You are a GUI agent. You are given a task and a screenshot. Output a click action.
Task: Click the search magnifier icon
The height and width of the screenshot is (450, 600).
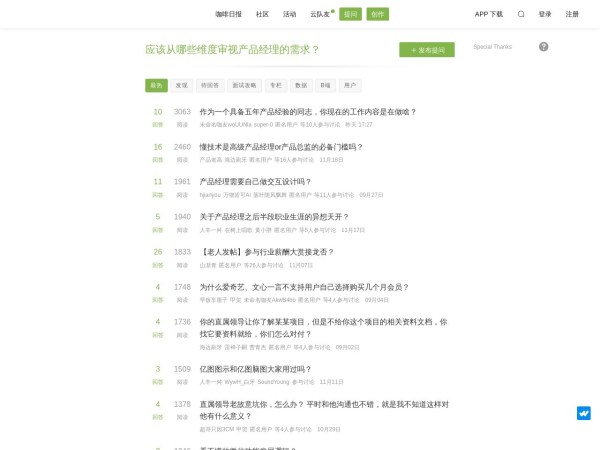521,14
